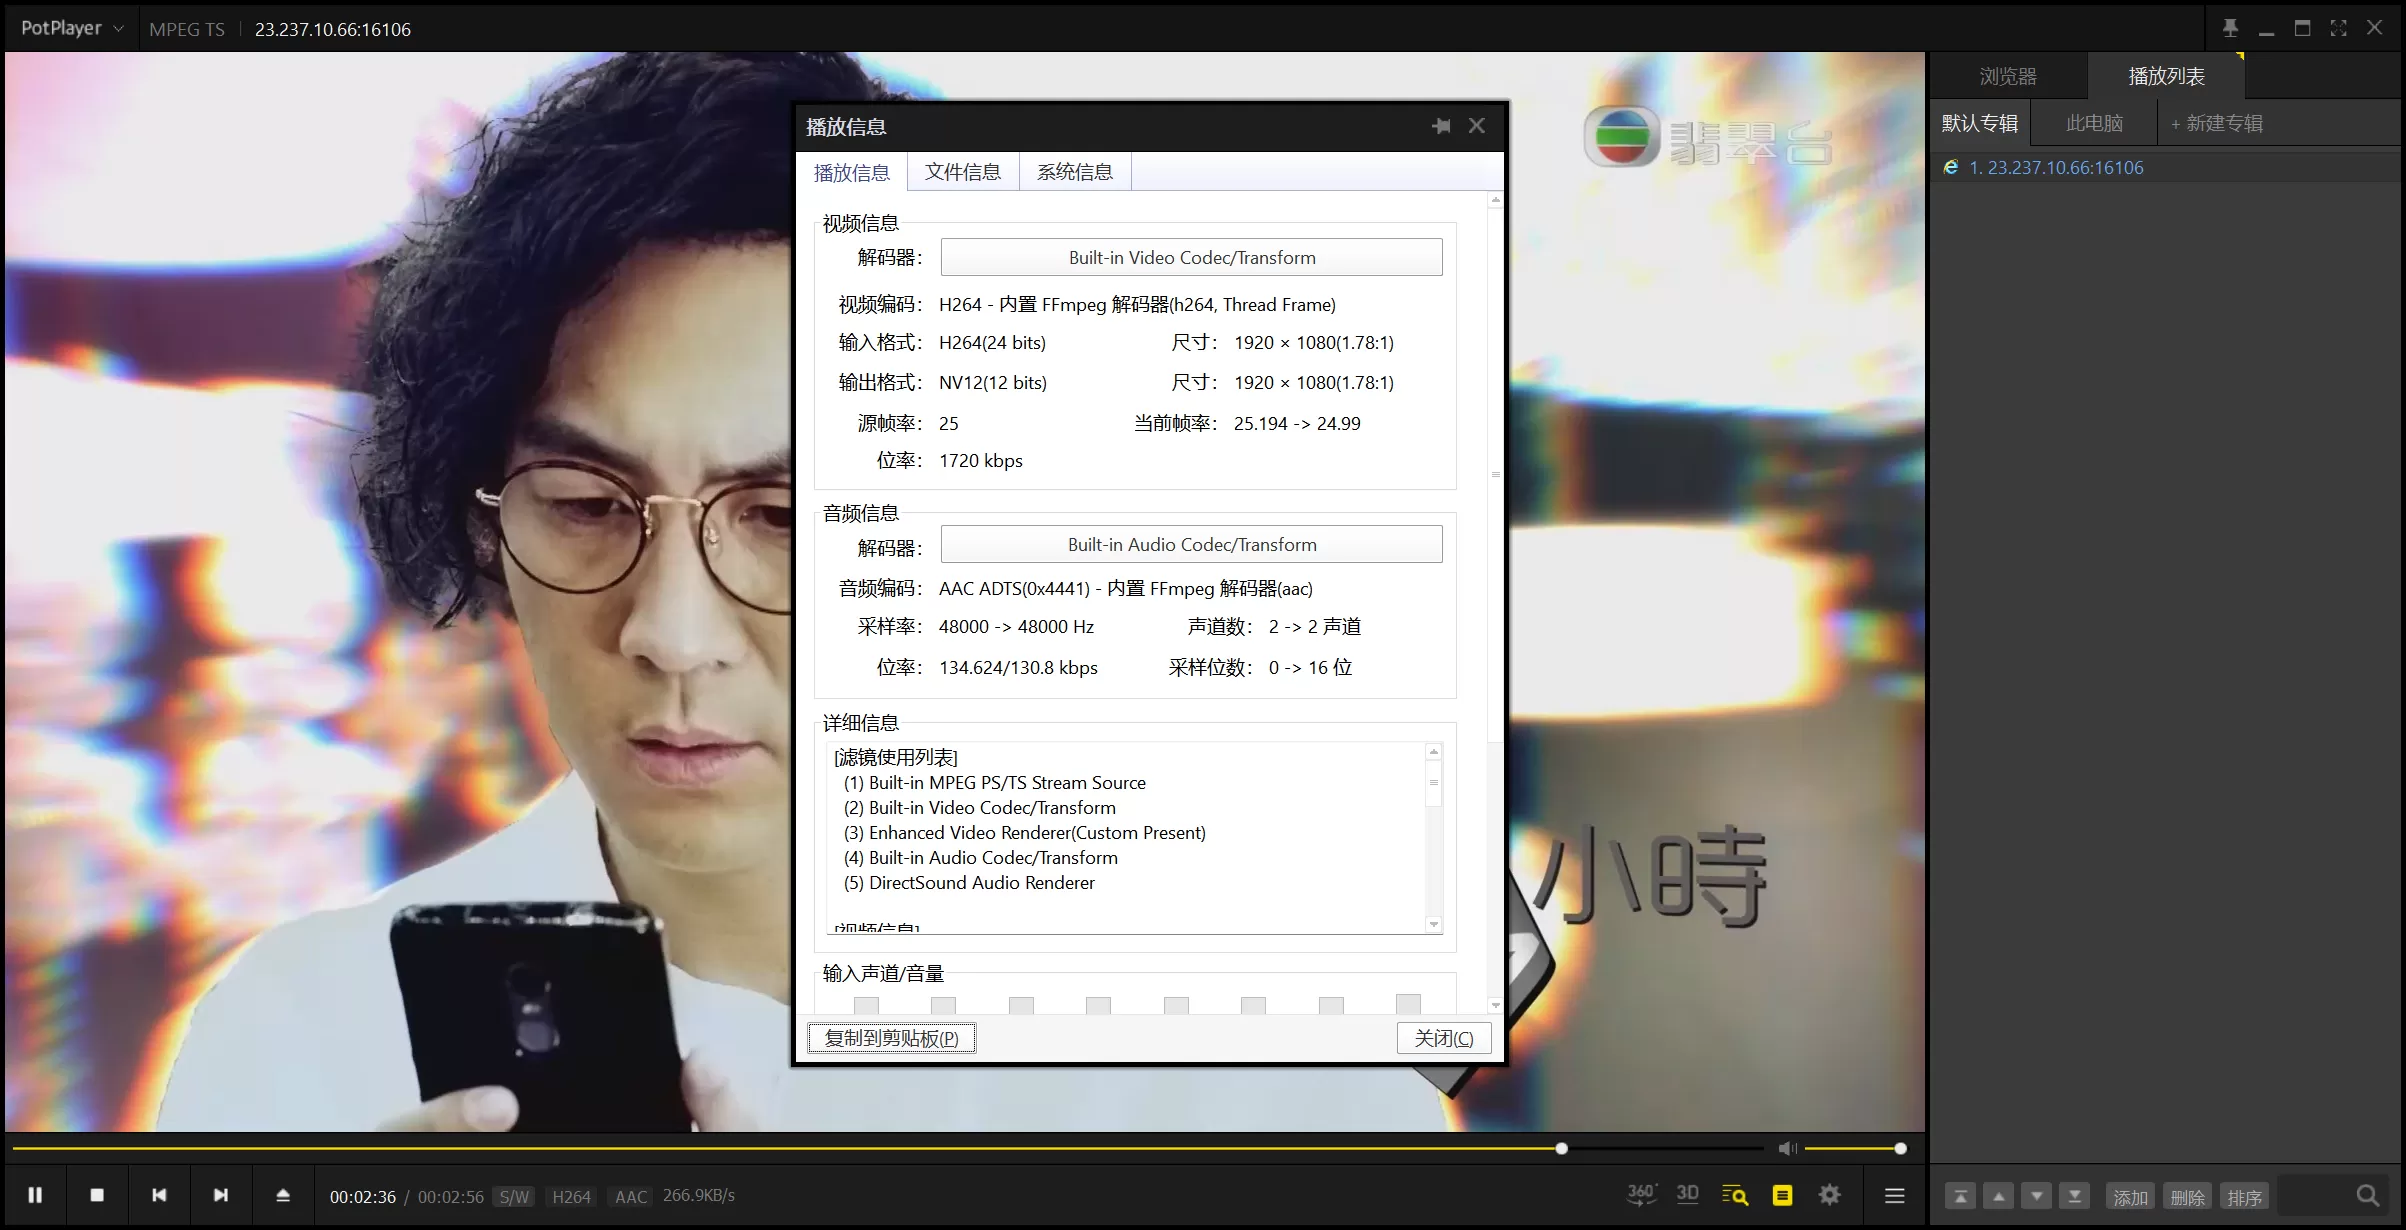
Task: Toggle fullscreen mode icon in title bar
Action: (x=2338, y=28)
